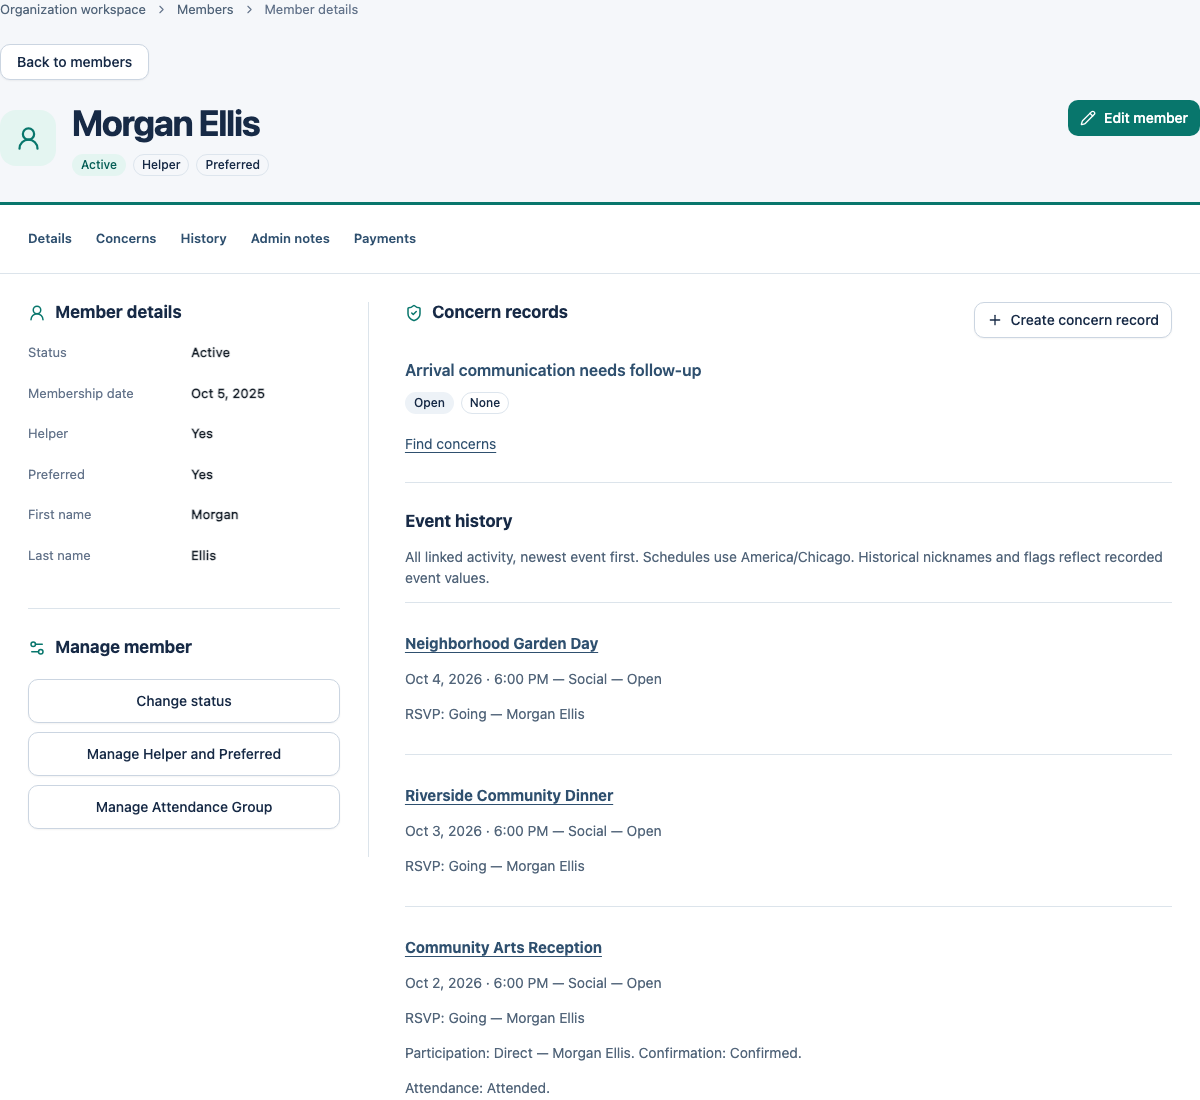Click the None badge on the concern

click(x=485, y=403)
